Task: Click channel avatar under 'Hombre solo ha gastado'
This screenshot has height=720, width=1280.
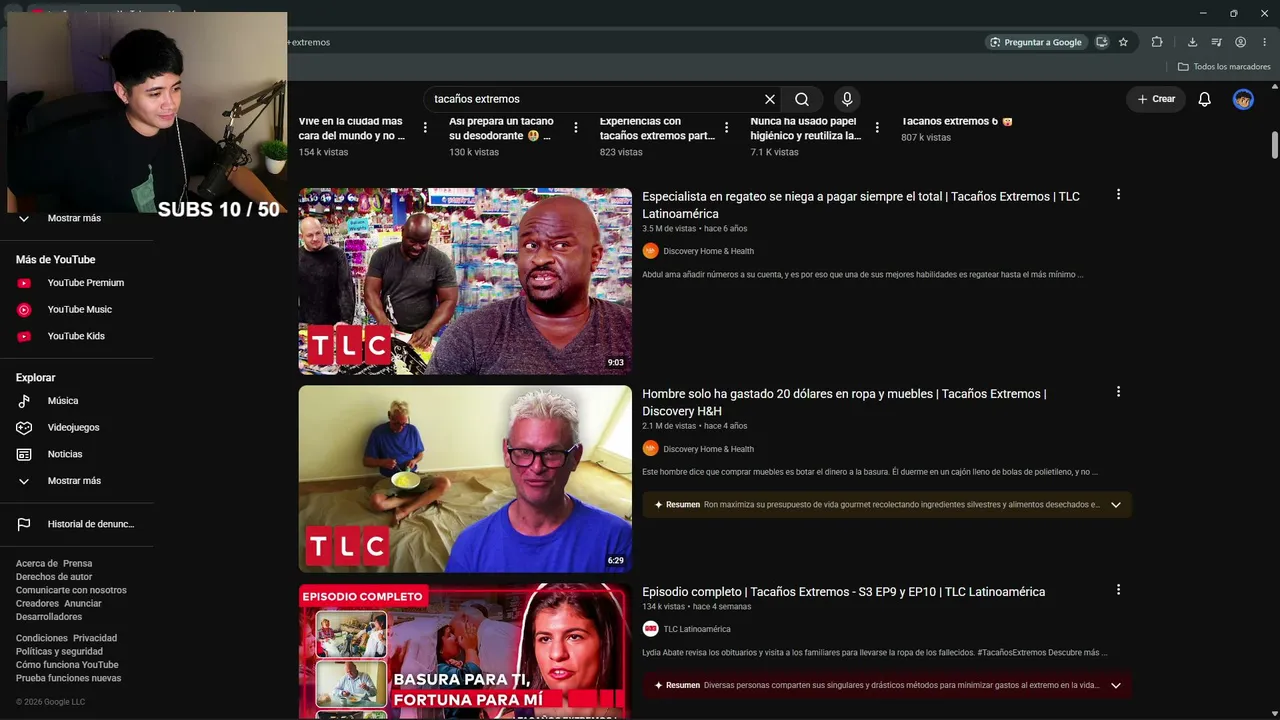Action: (x=650, y=449)
